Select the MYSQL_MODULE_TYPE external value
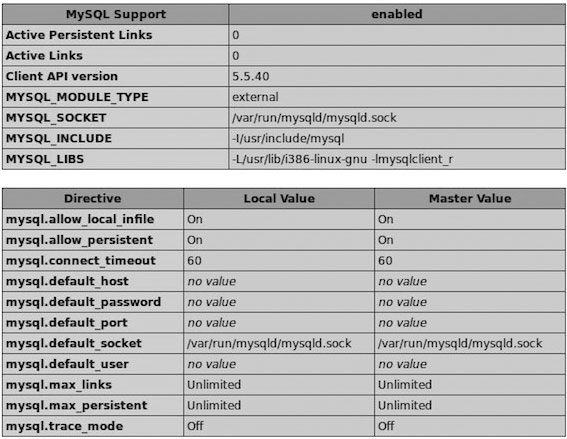 point(255,97)
